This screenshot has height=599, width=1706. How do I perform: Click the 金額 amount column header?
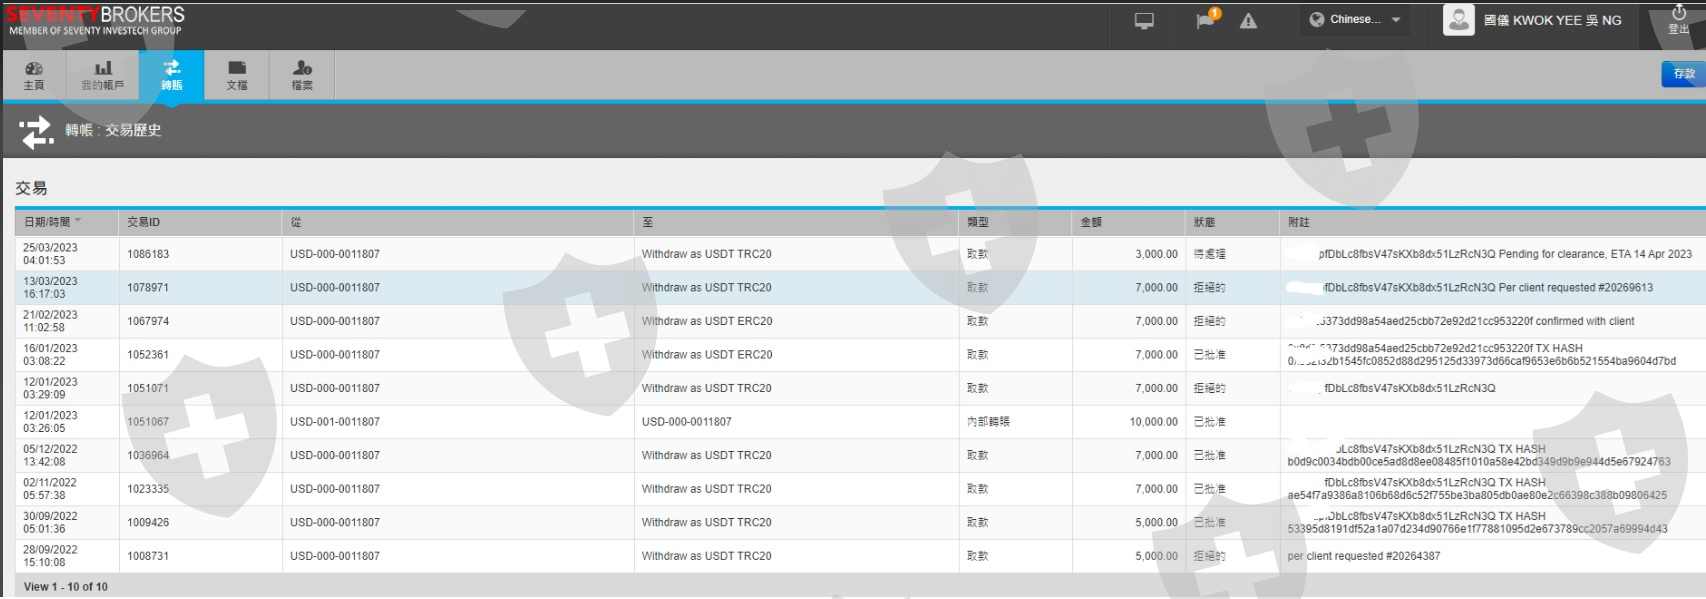click(1091, 222)
